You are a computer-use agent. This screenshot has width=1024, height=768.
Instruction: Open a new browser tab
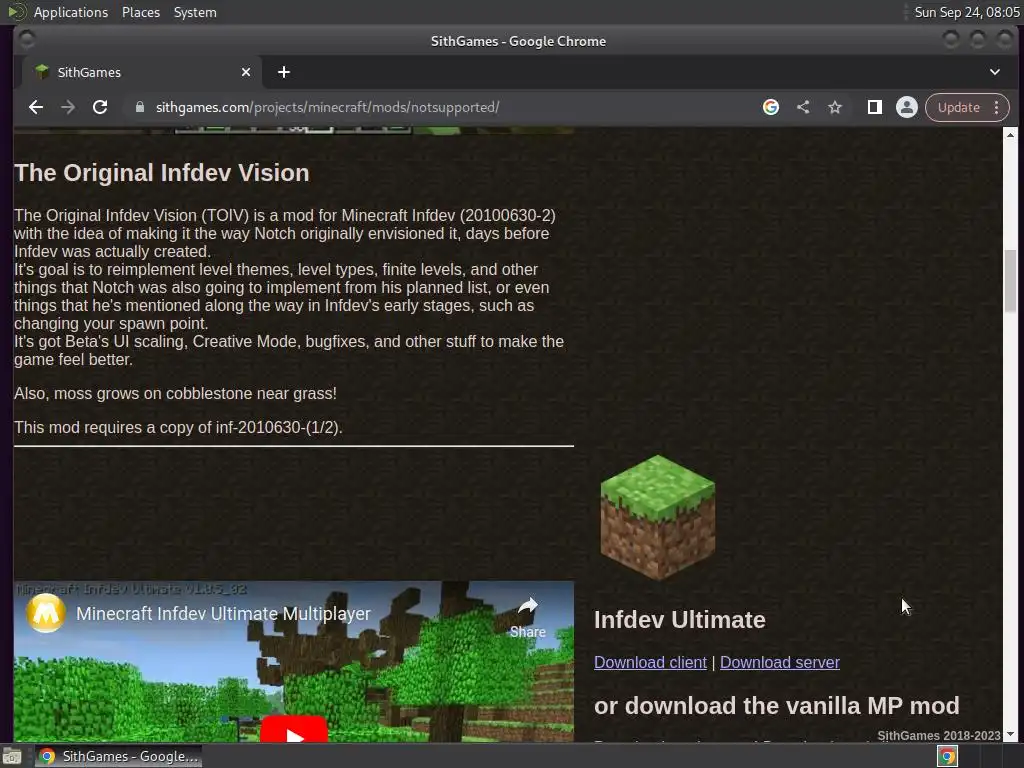tap(283, 72)
